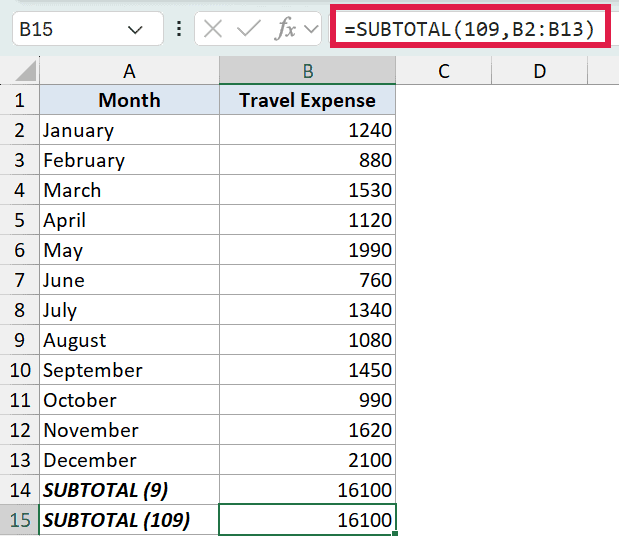619x536 pixels.
Task: Click the Name Box showing B15
Action: (88, 29)
